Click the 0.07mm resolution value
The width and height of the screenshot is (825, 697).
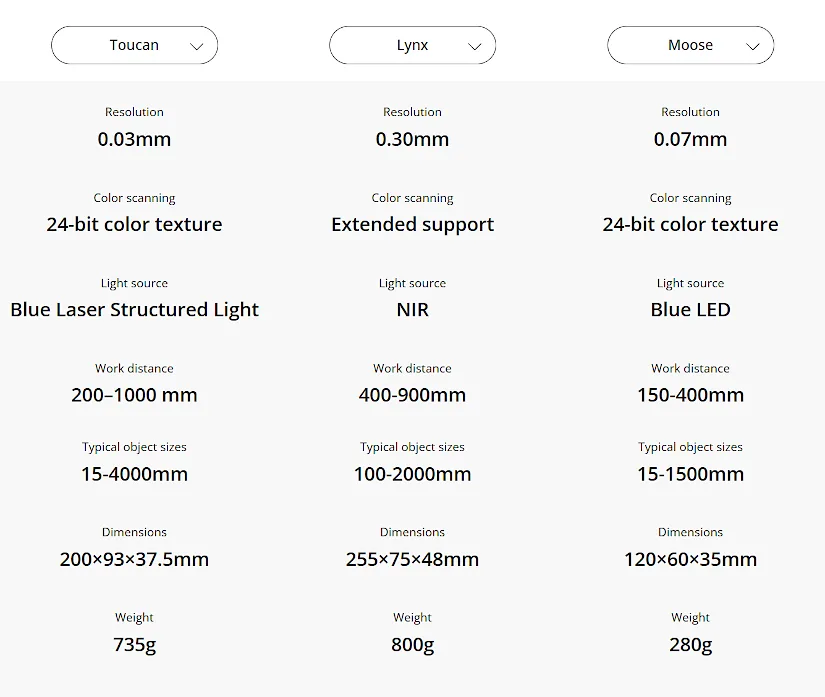click(690, 139)
